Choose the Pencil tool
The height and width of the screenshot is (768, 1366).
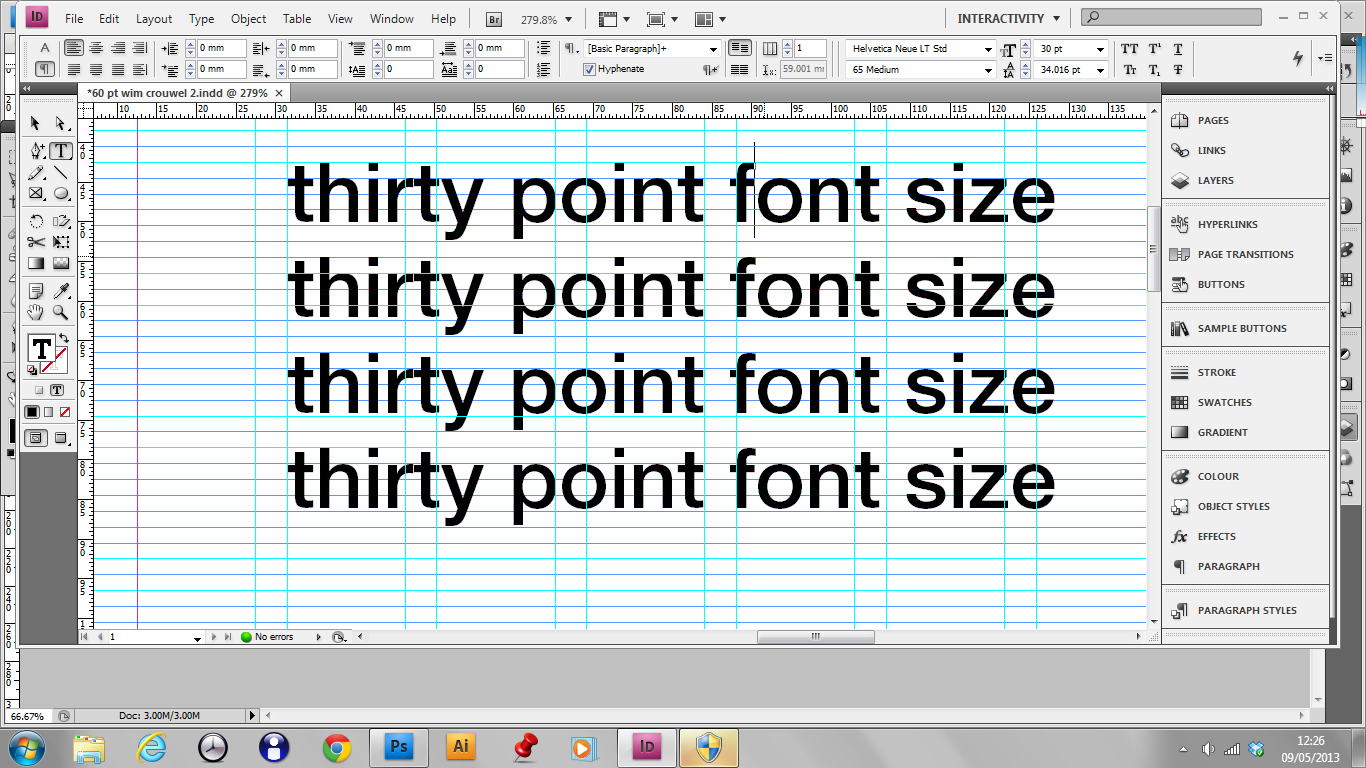pyautogui.click(x=36, y=172)
